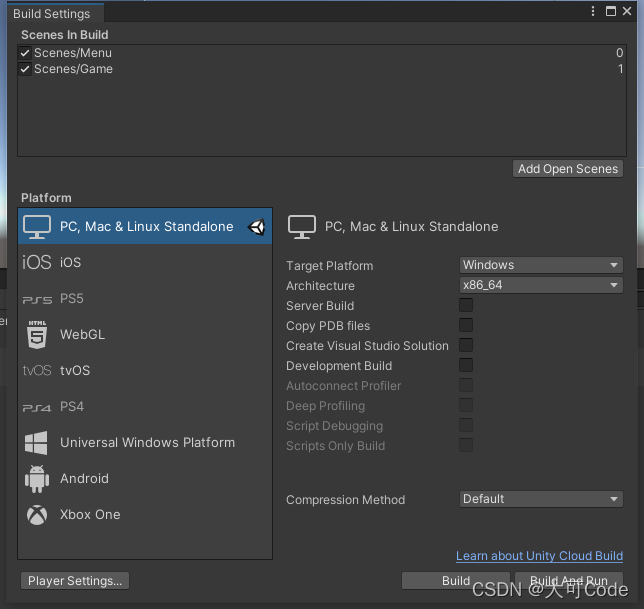Open the Architecture dropdown
Viewport: 644px width, 609px height.
[x=541, y=285]
